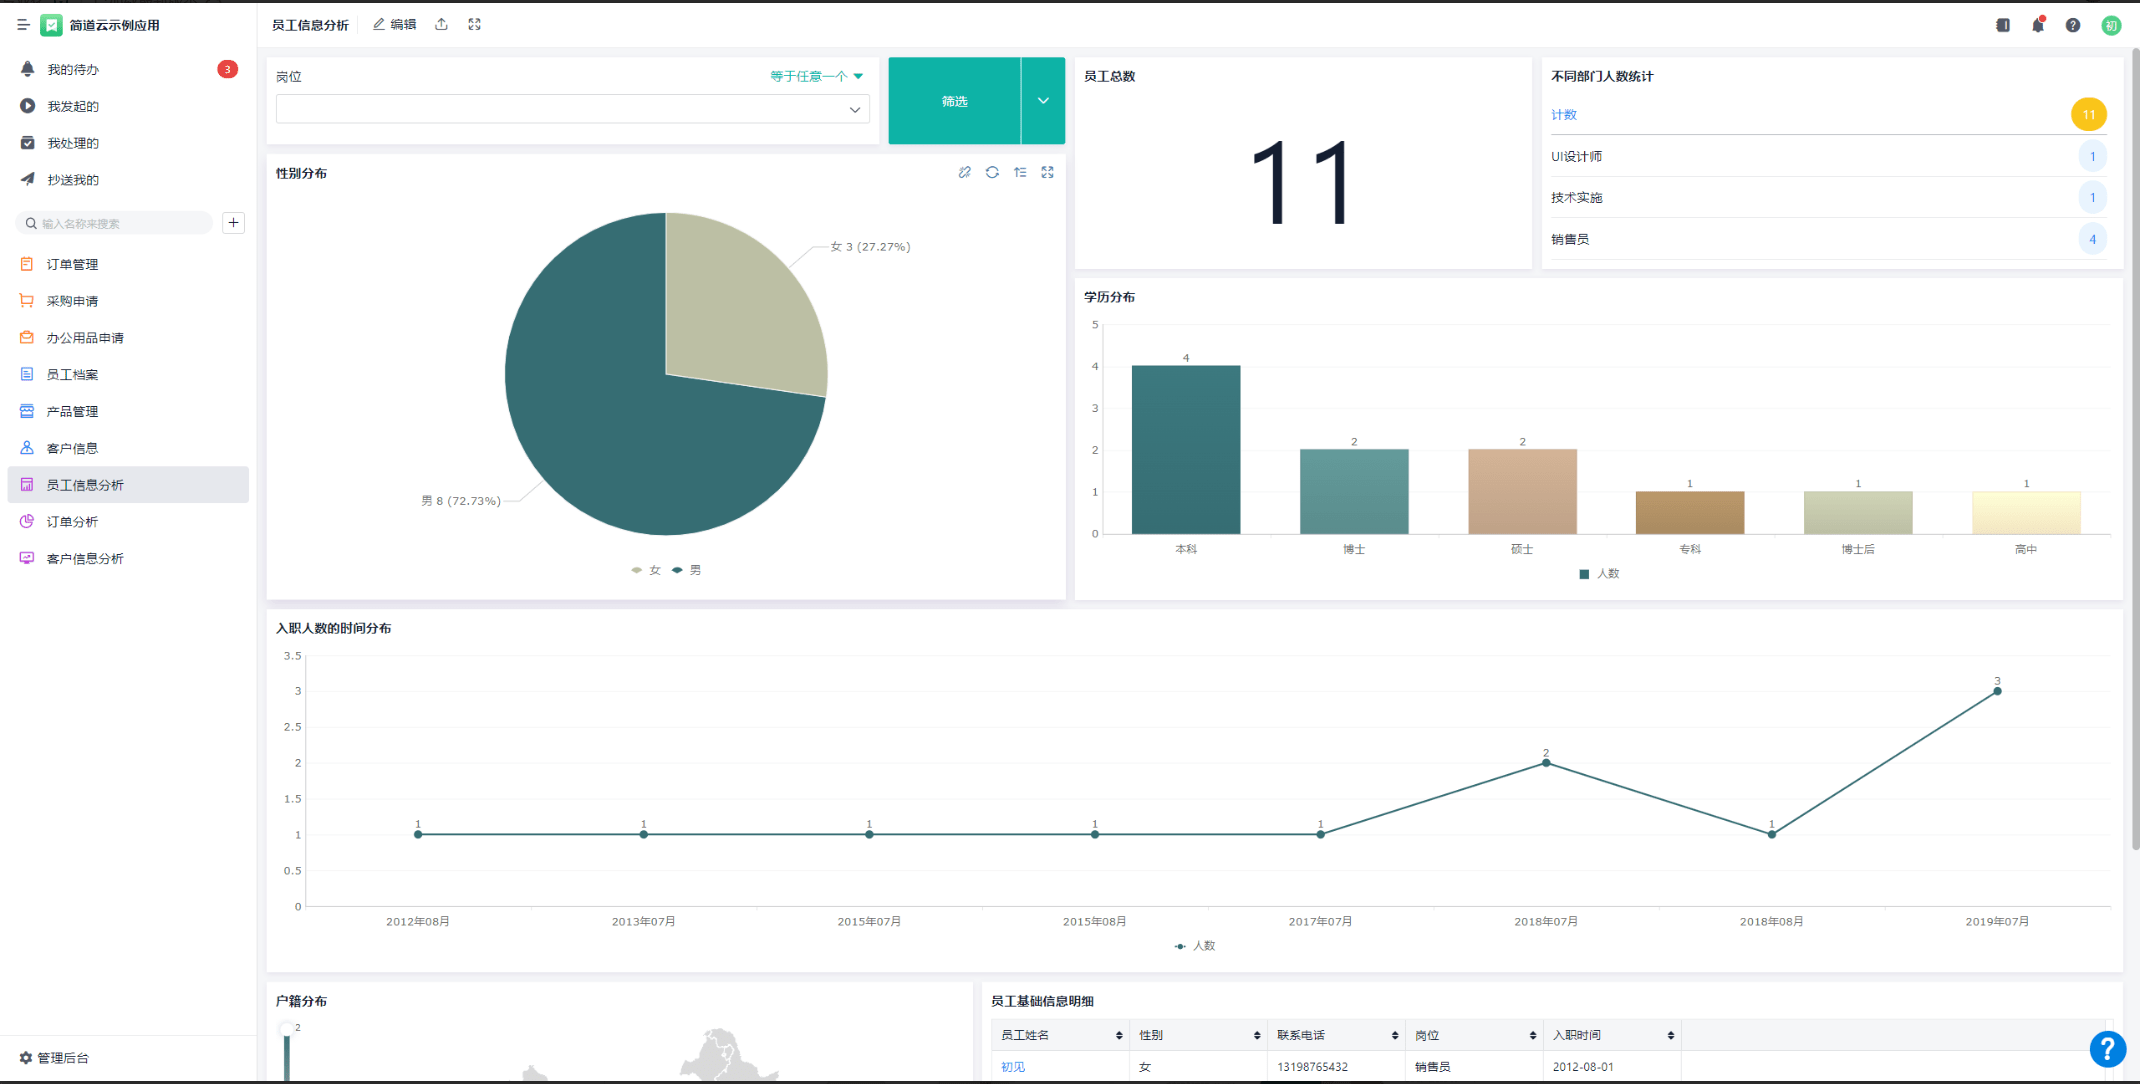
Task: Maximize the 性别分布 chart with expand icon
Action: tap(1047, 172)
